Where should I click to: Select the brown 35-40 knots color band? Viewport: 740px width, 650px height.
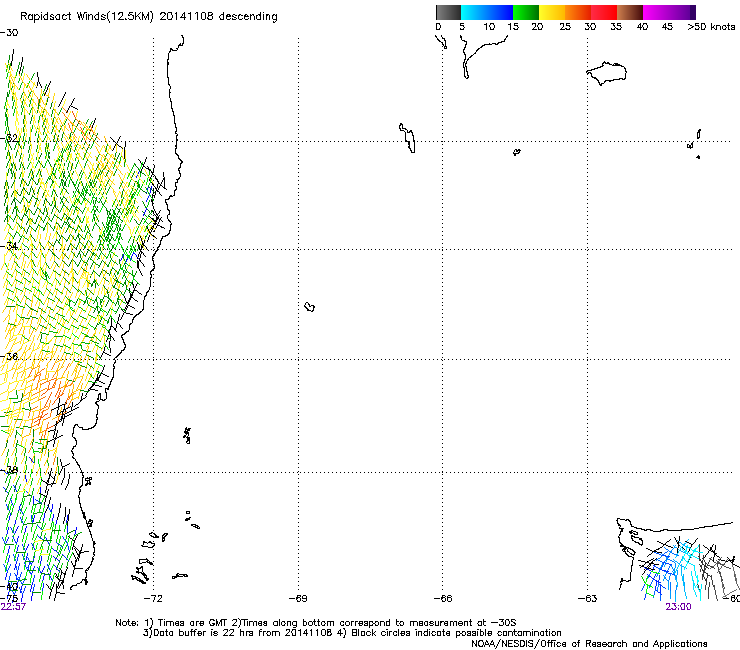(630, 12)
